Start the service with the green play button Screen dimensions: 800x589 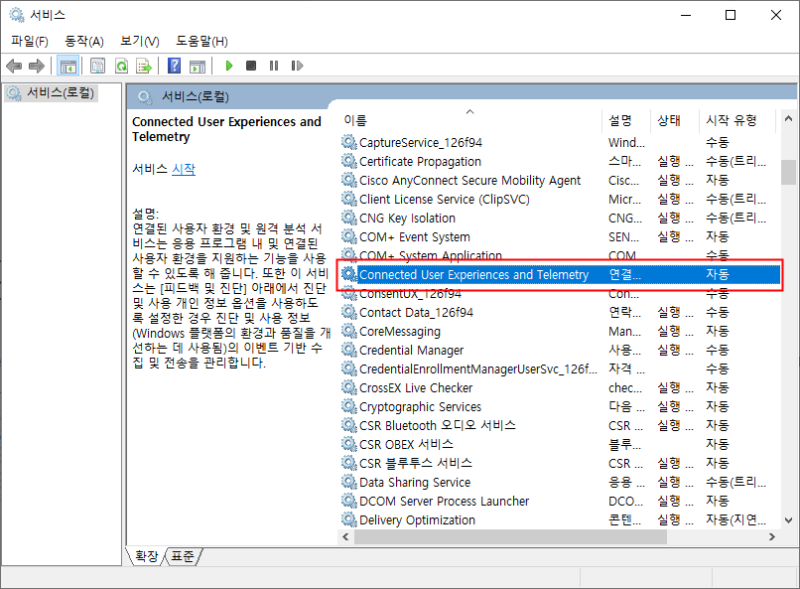[229, 66]
